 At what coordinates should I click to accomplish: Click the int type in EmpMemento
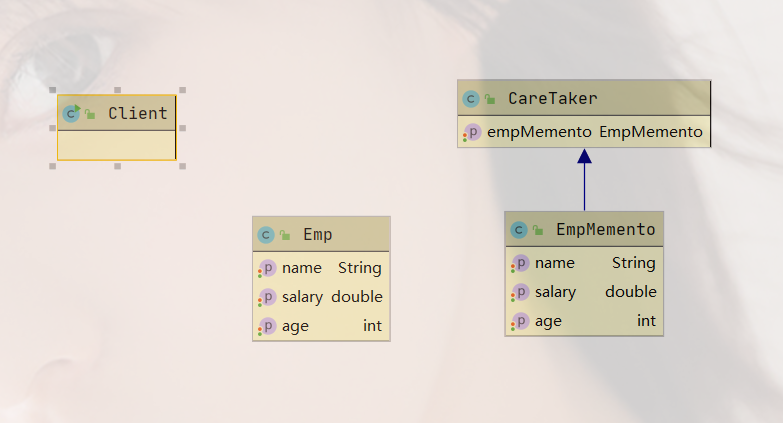tap(646, 321)
